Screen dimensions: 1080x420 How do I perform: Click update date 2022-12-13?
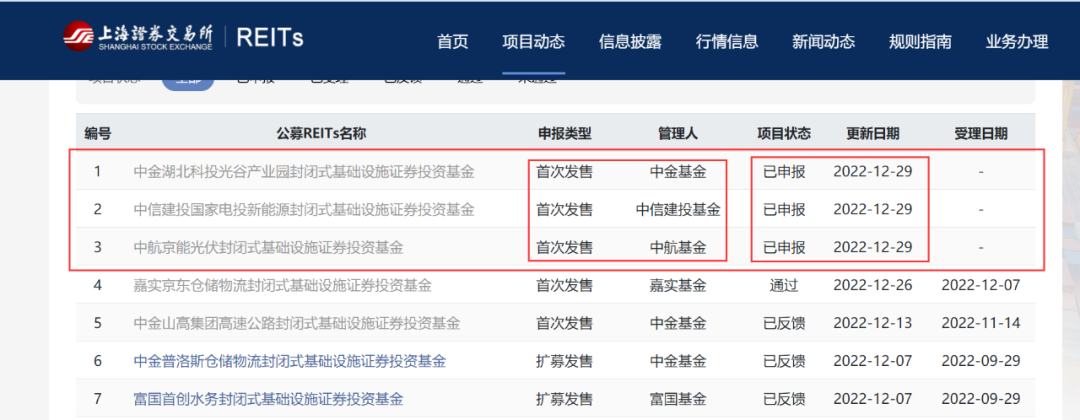coord(873,323)
